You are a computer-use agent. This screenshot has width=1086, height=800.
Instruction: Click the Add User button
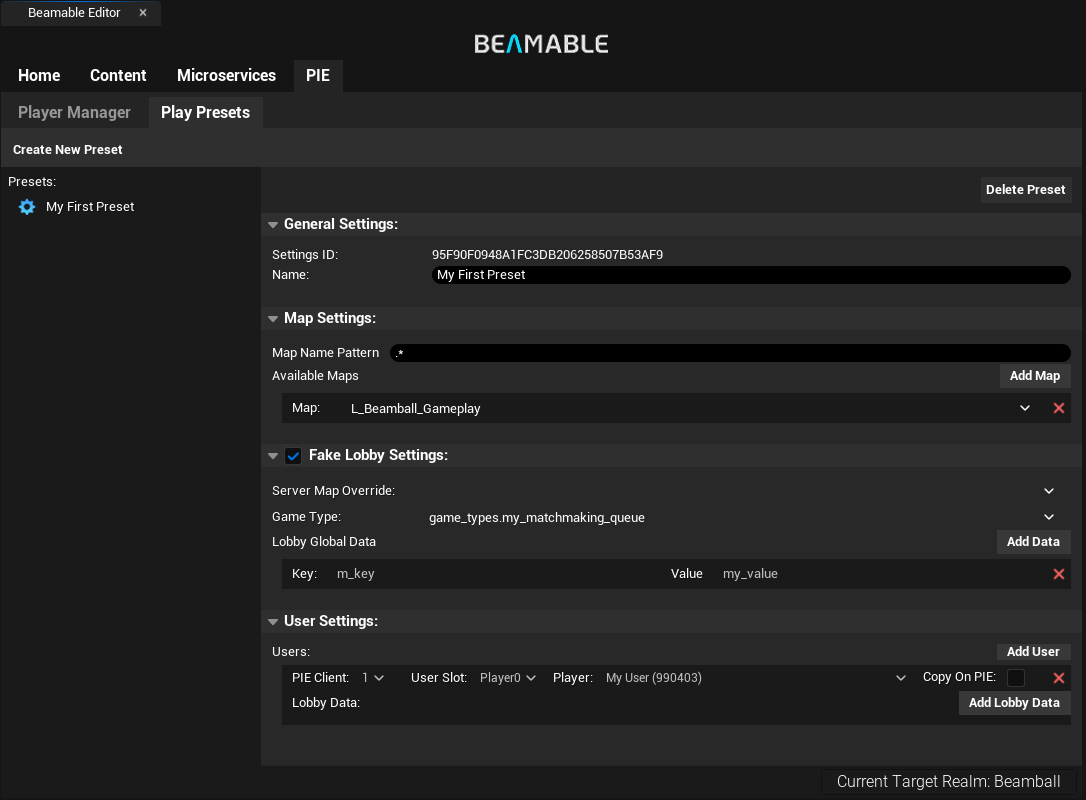pyautogui.click(x=1033, y=652)
